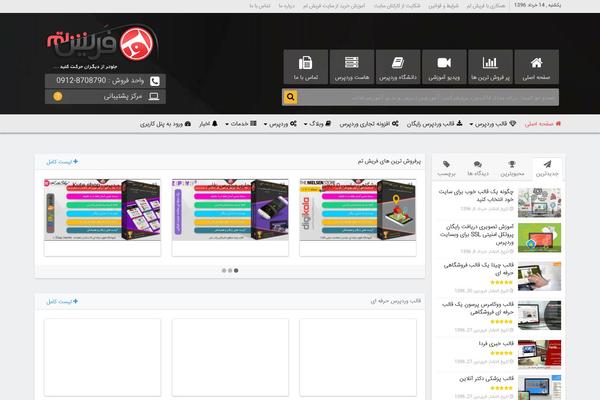Screen dimensions: 600x400
Task: Switch to the tags tab with the tag icon
Action: pos(446,168)
